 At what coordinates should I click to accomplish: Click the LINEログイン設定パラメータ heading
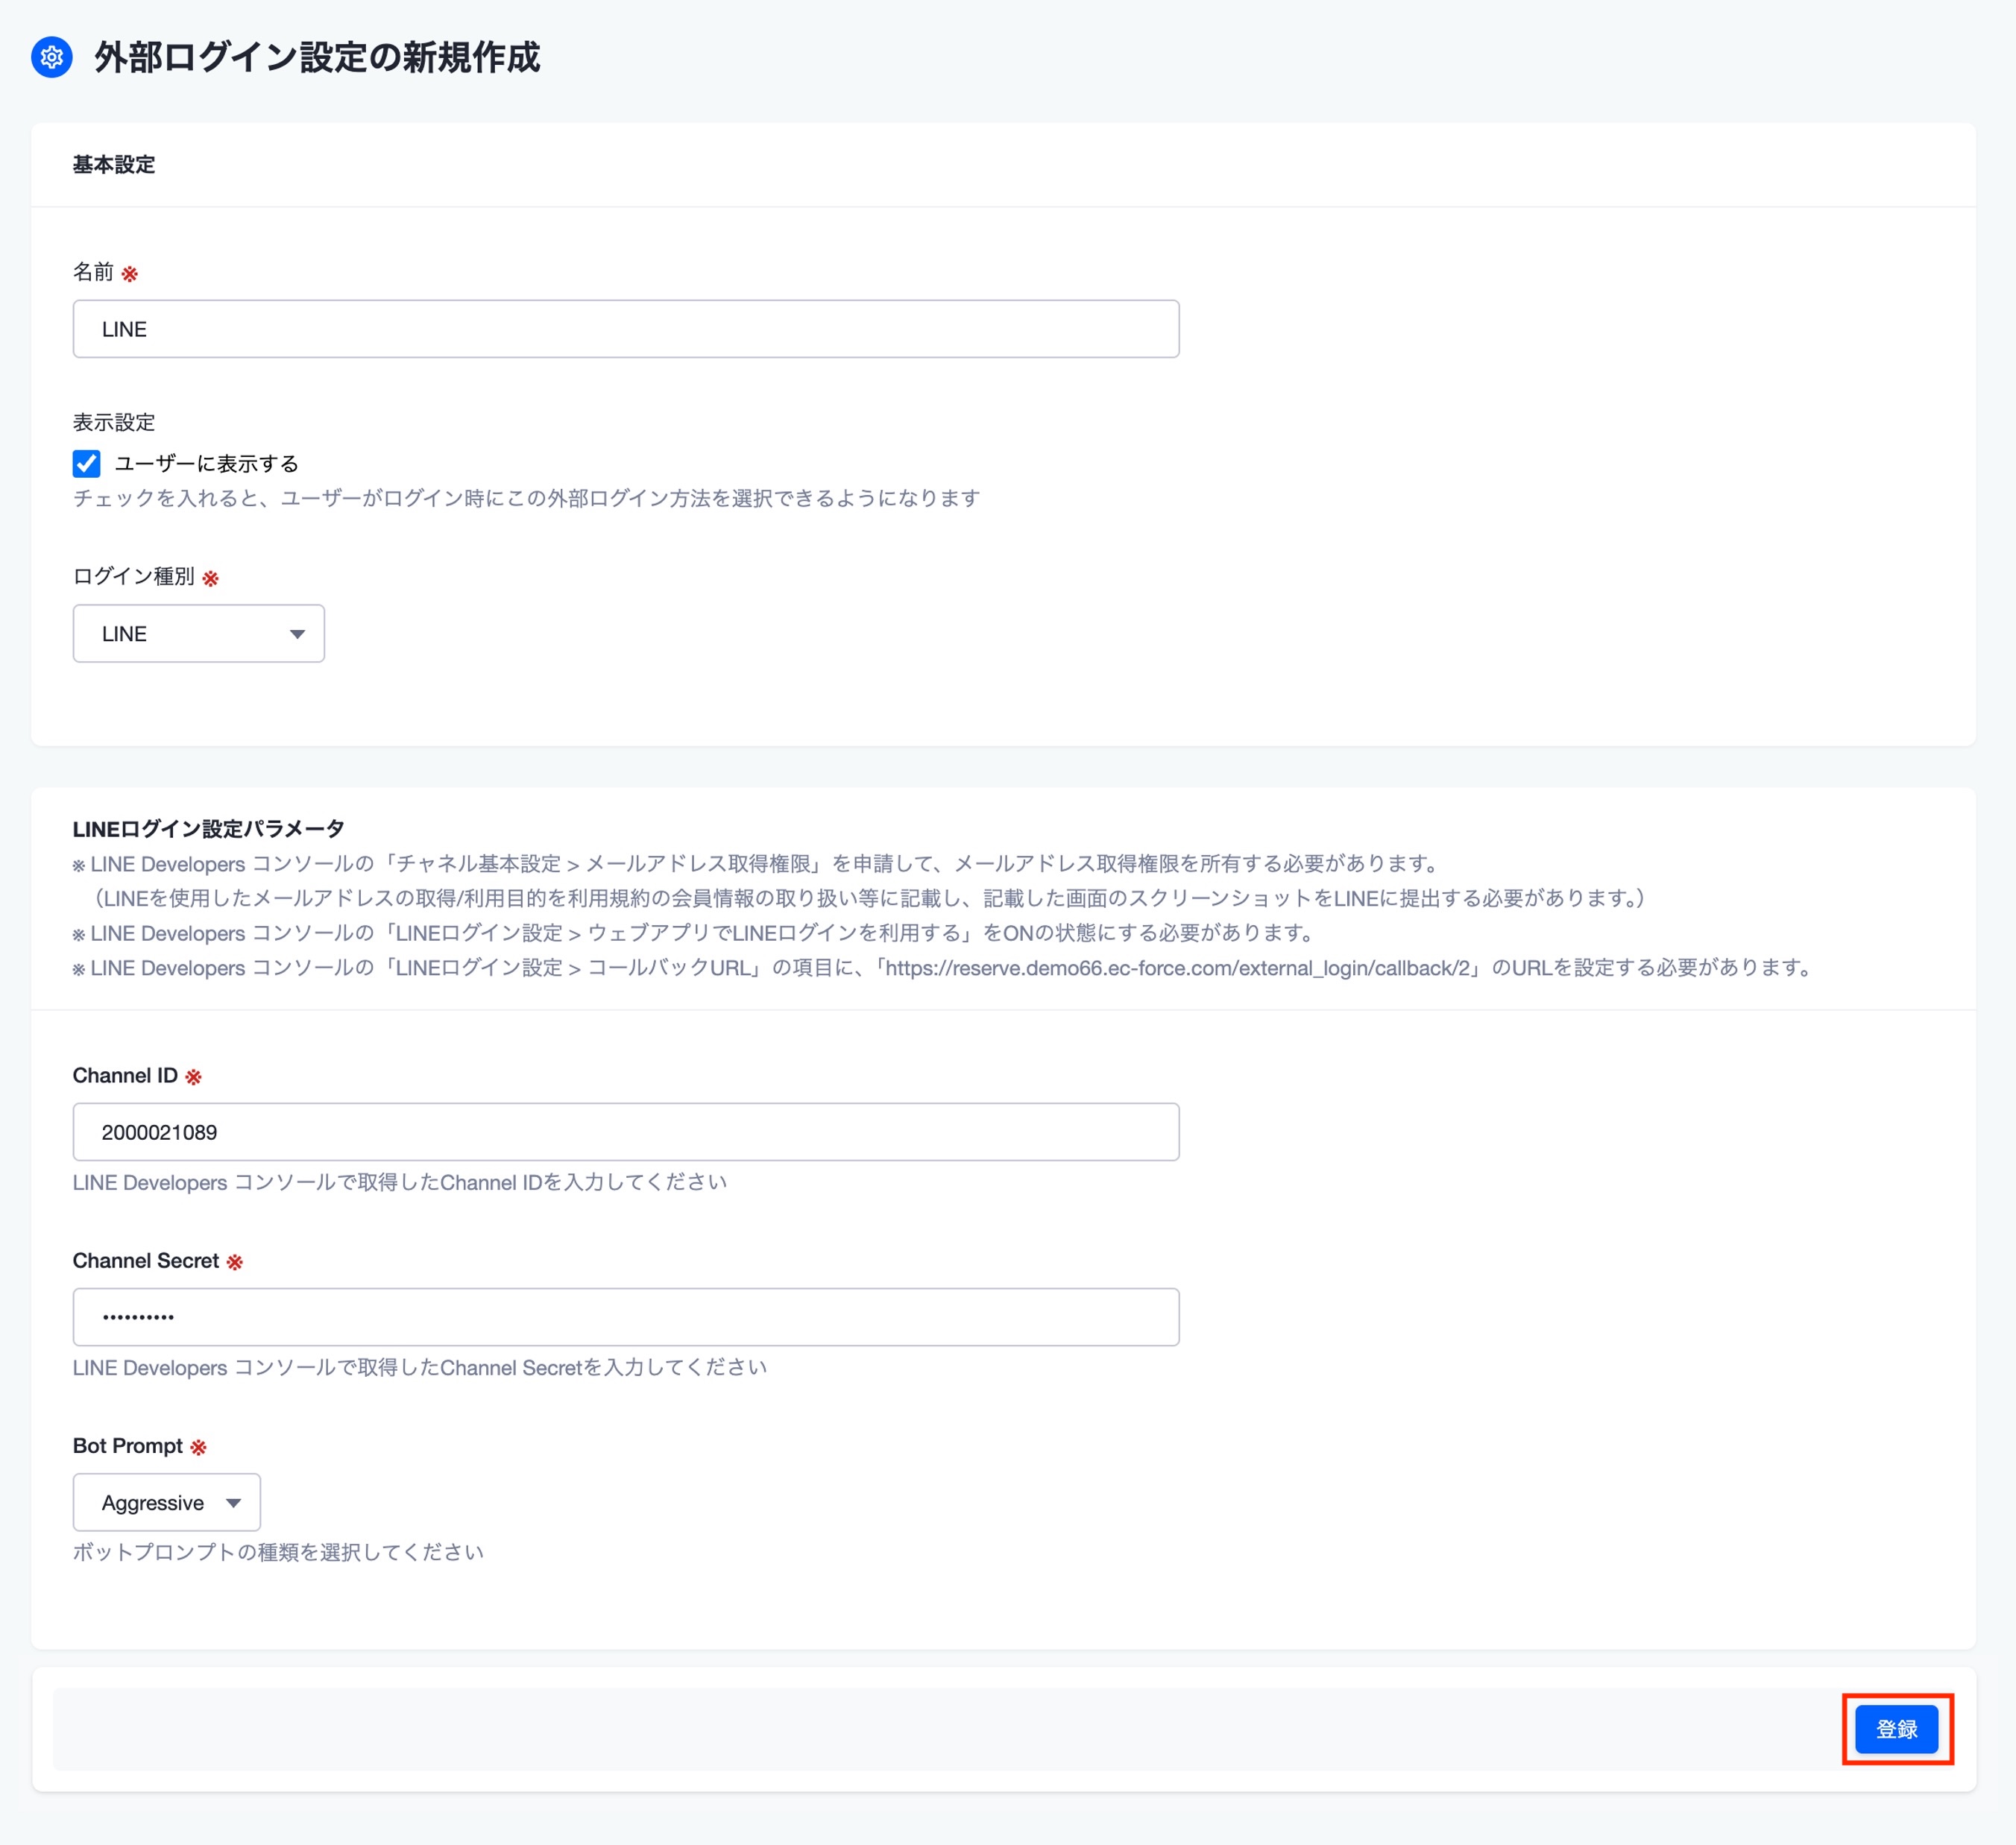[208, 829]
